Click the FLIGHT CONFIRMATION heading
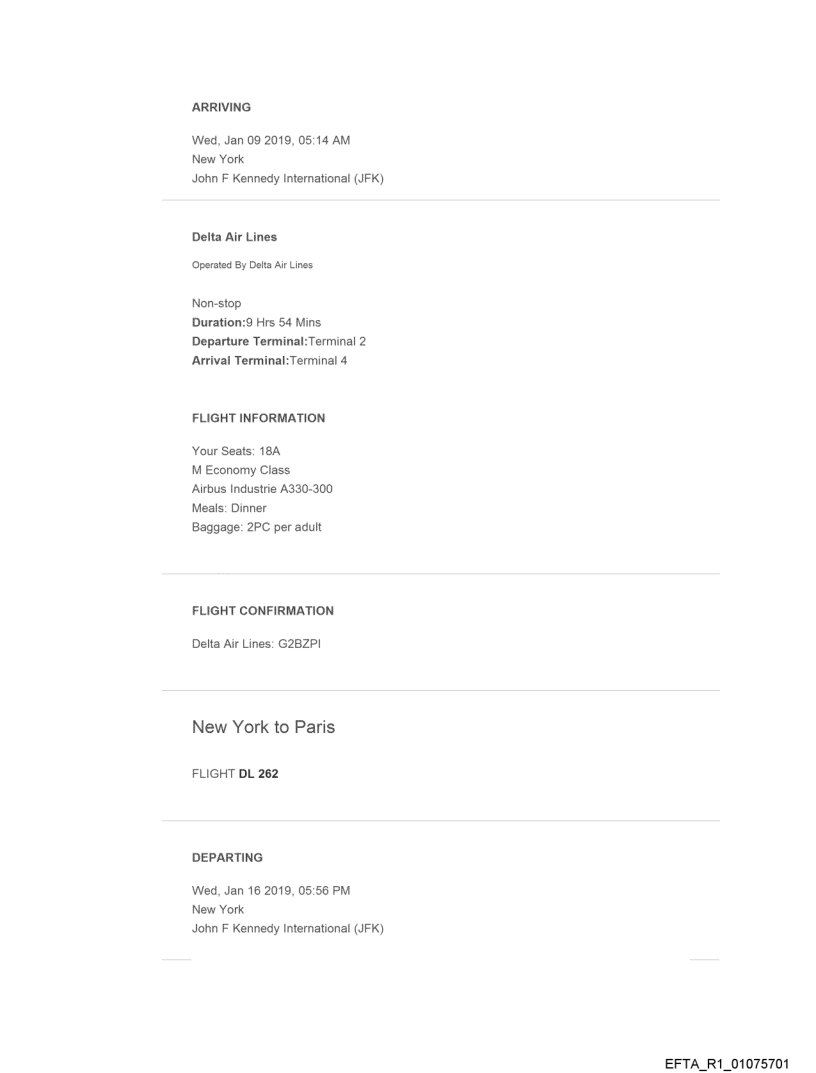Viewport: 816px width, 1073px height. pos(262,610)
